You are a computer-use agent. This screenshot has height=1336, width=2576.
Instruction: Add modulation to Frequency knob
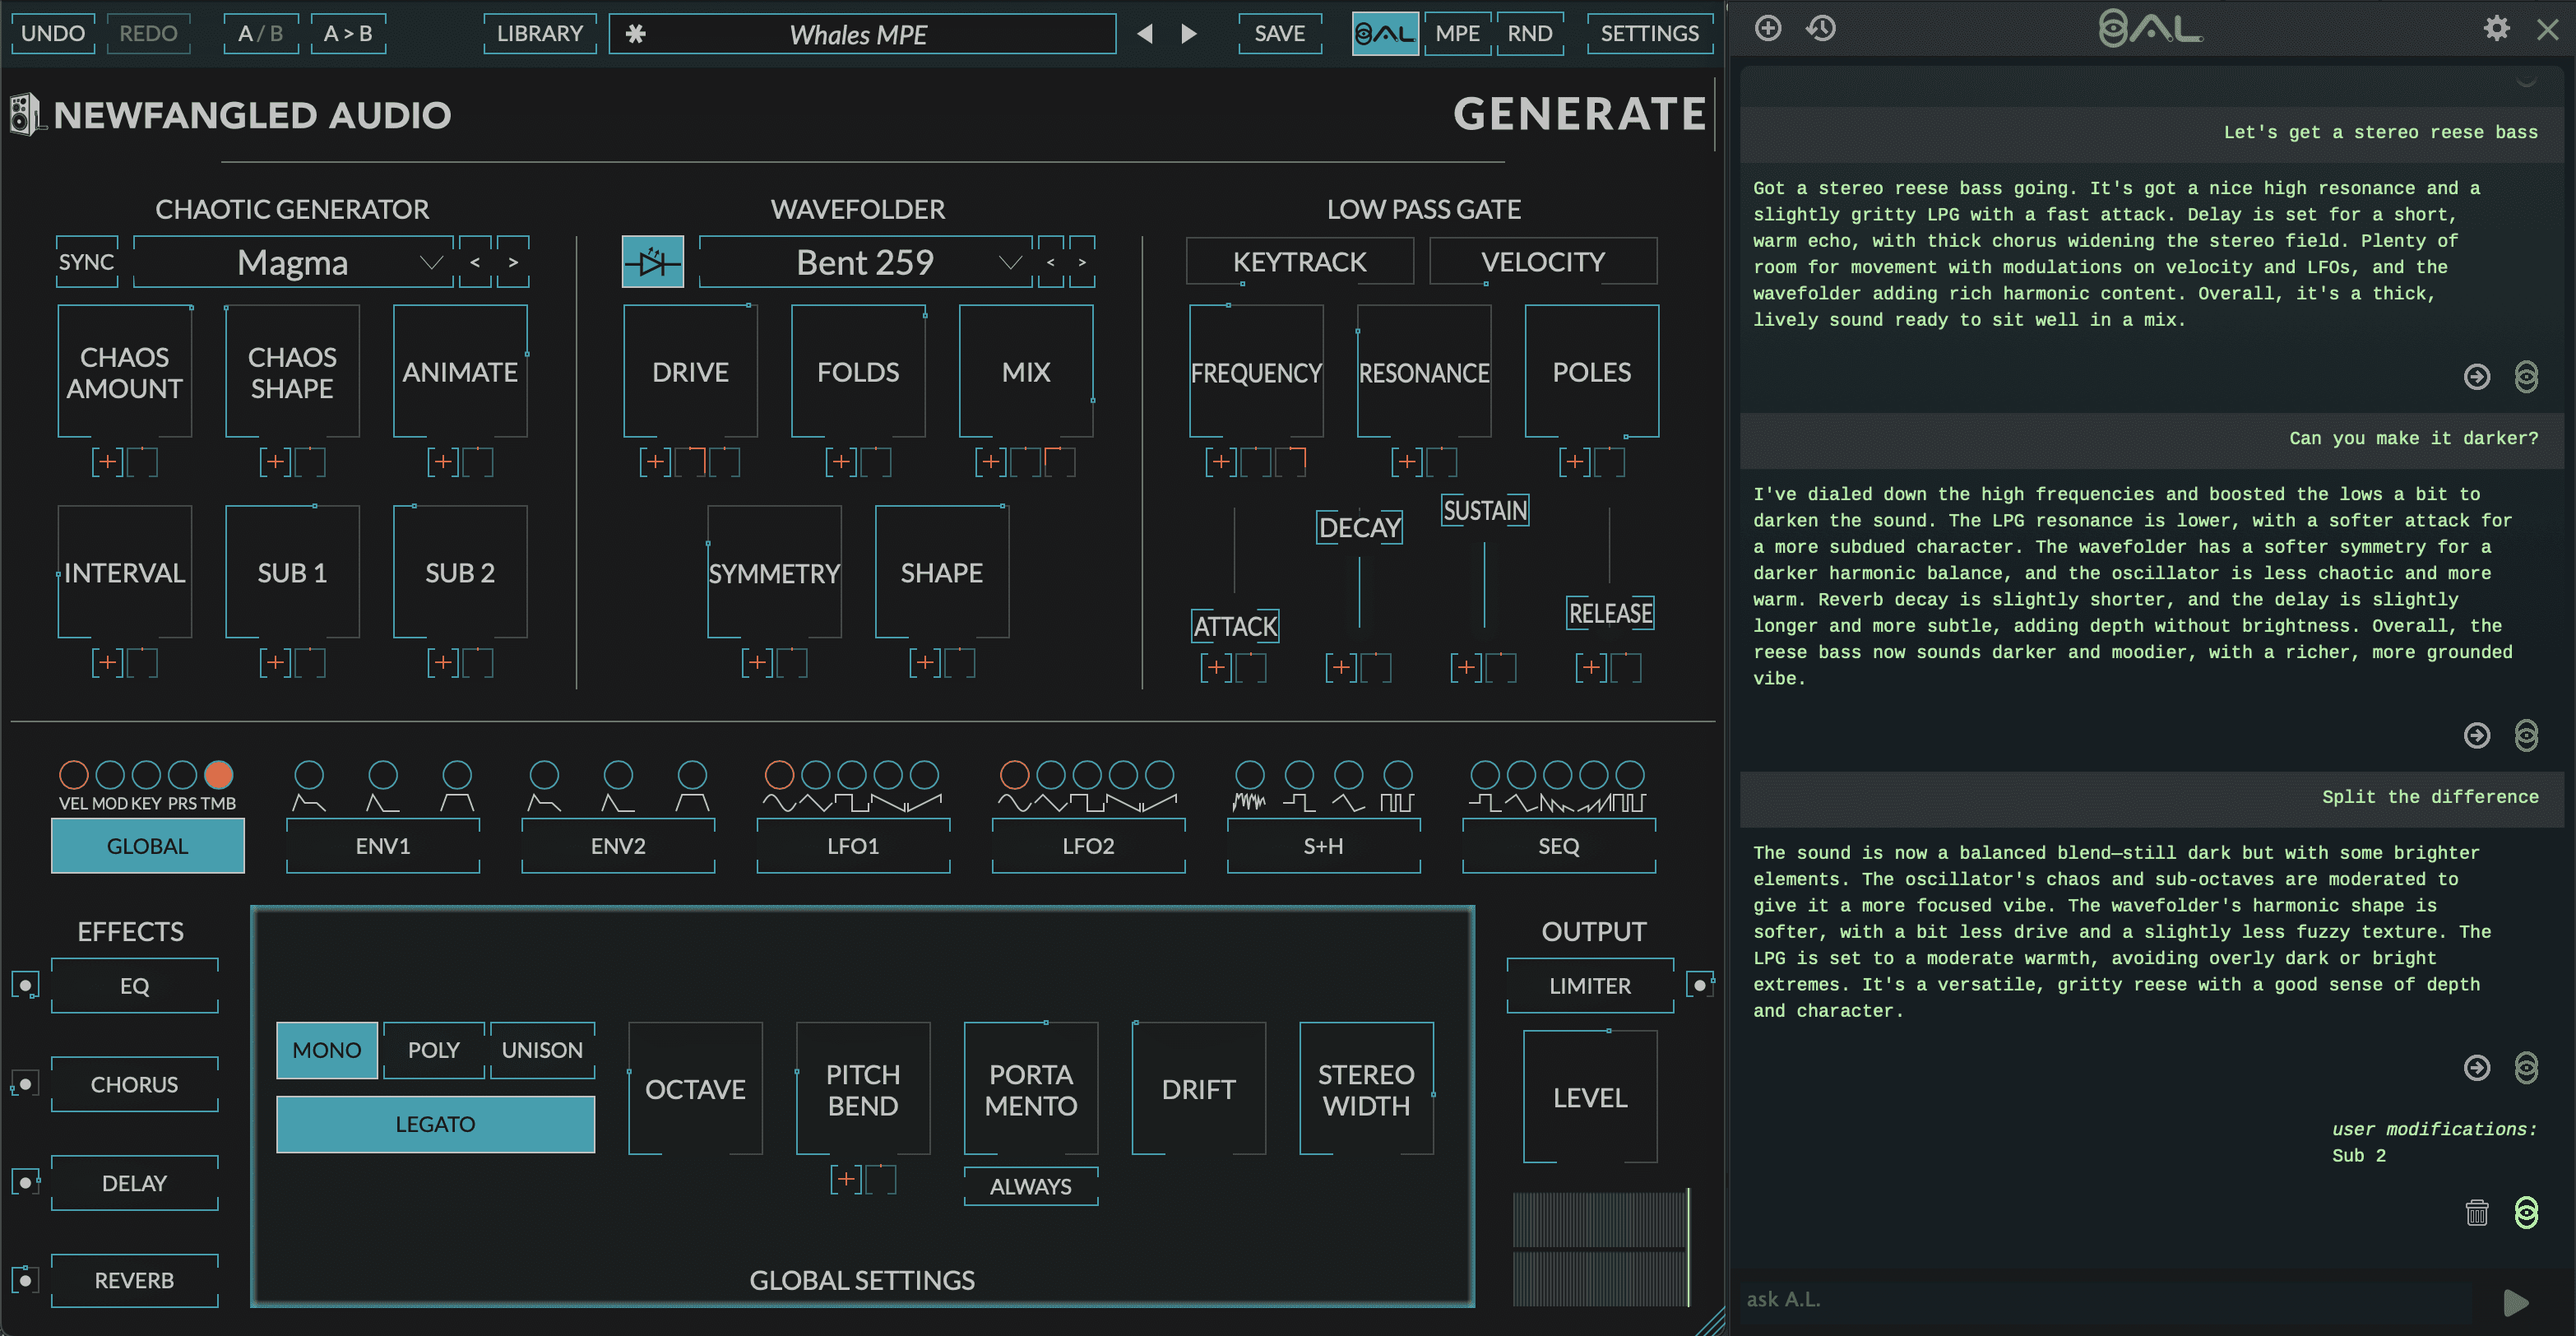point(1220,462)
